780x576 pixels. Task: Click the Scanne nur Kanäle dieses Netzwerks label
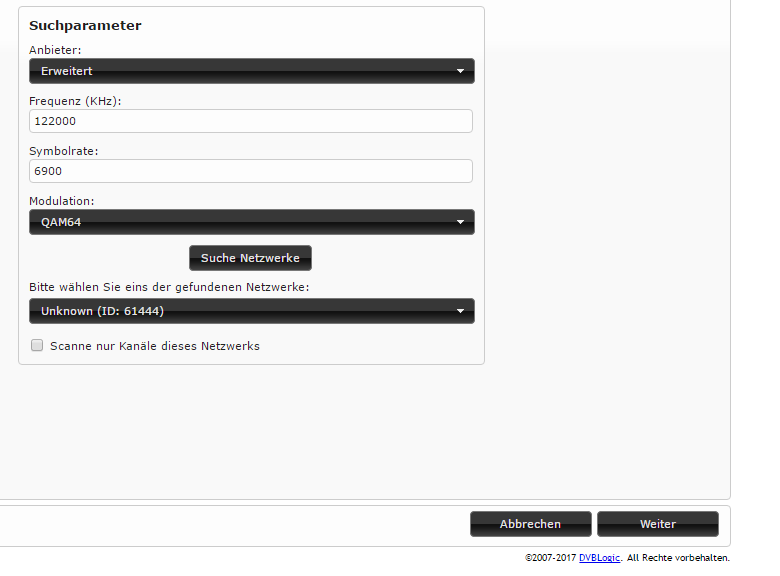(154, 346)
